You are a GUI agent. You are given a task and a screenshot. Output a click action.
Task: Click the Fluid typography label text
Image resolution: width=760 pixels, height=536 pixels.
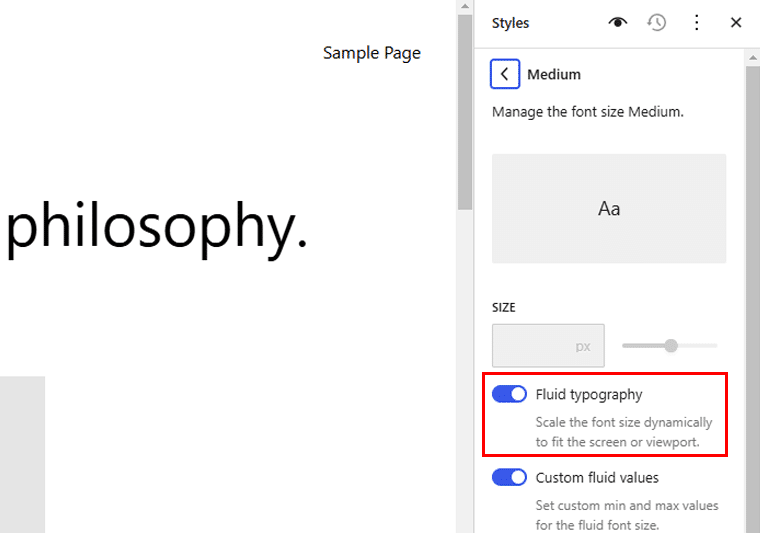point(589,394)
